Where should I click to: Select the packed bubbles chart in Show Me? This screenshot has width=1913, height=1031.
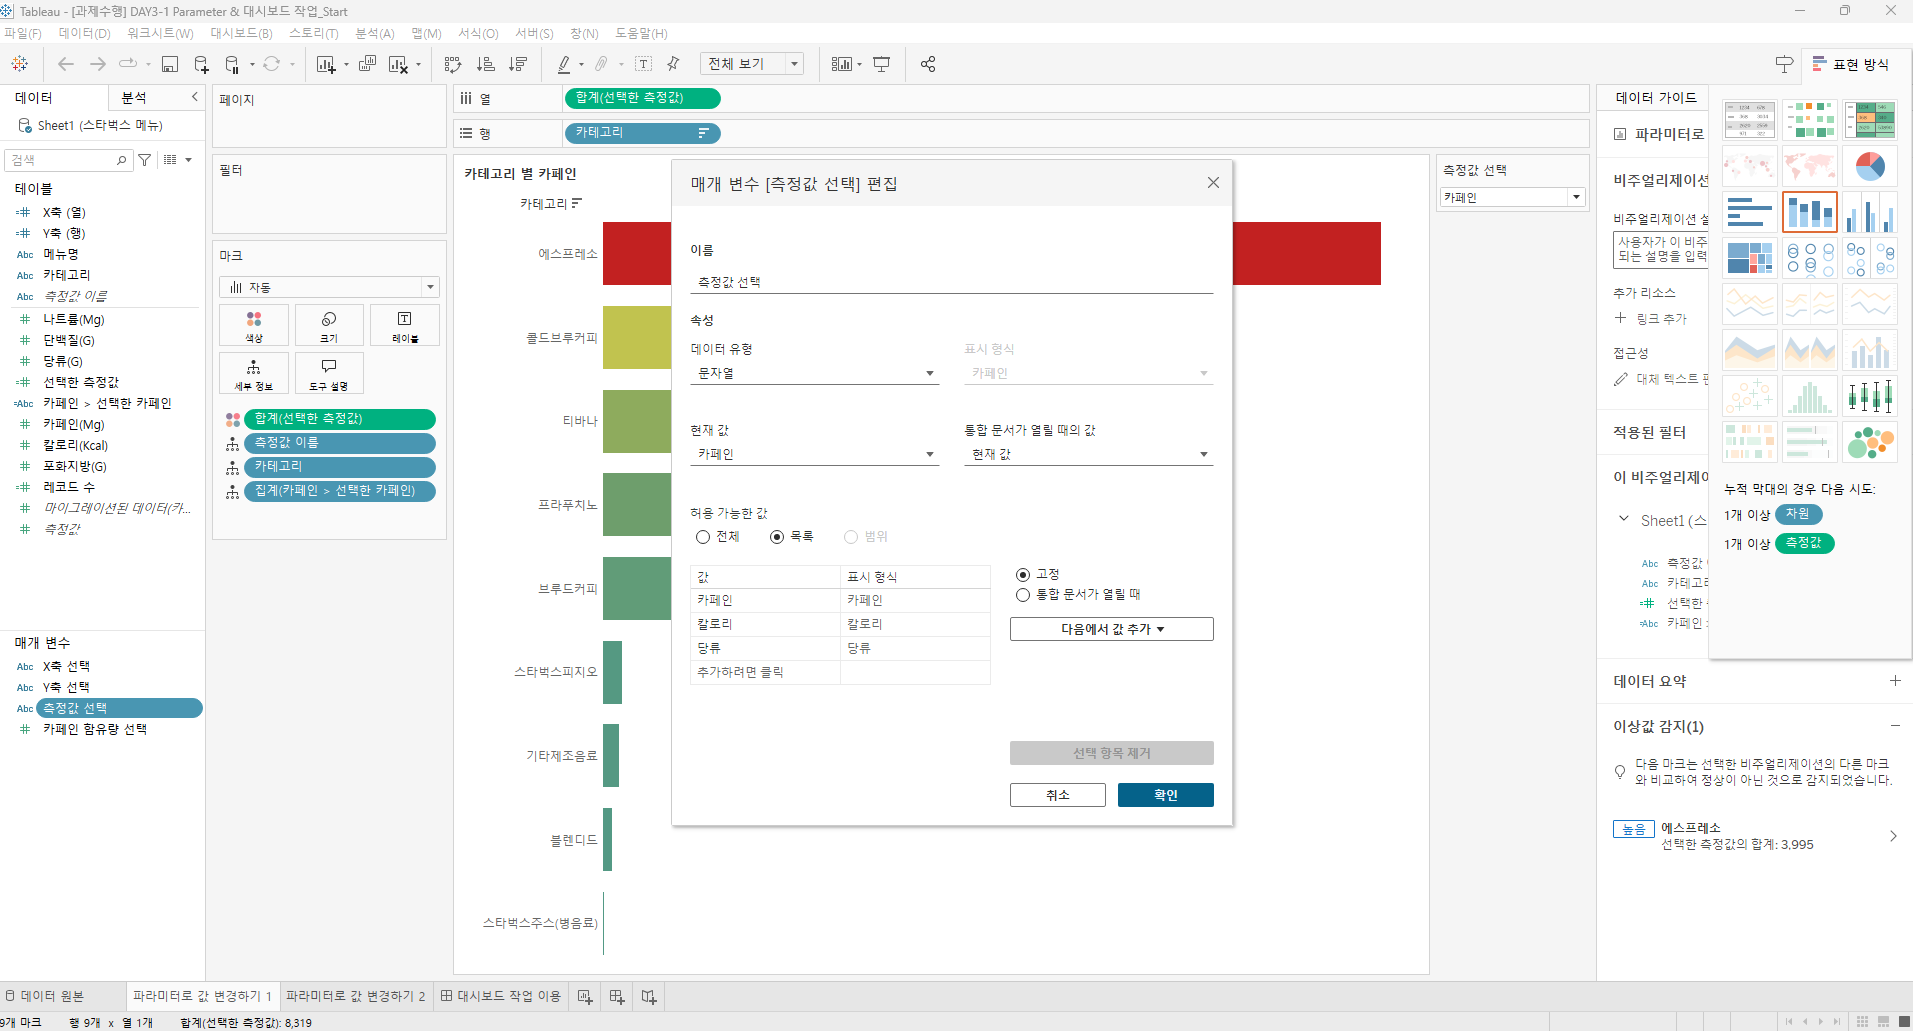coord(1870,442)
